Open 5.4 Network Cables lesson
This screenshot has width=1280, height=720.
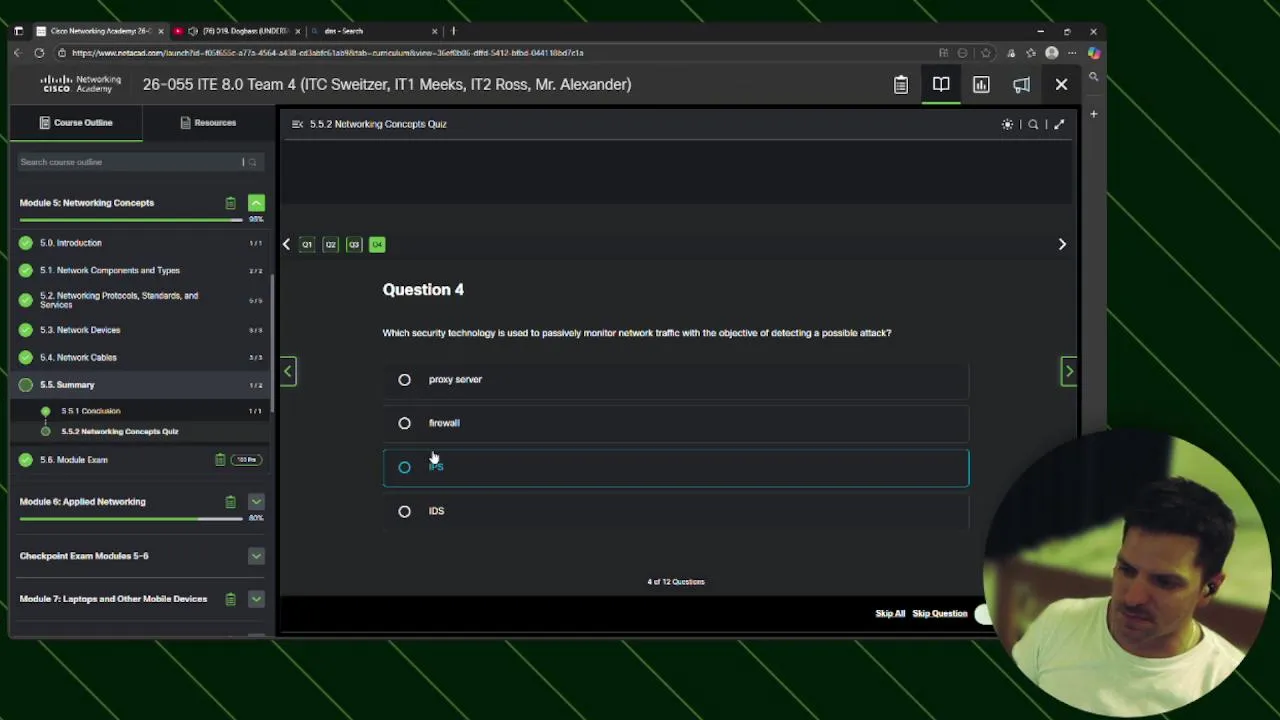[x=78, y=357]
